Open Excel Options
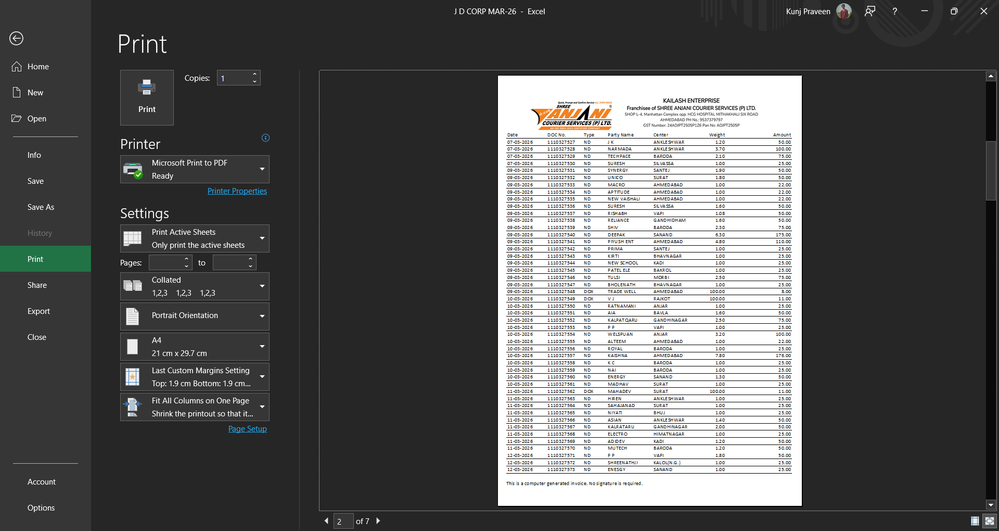 coord(45,508)
